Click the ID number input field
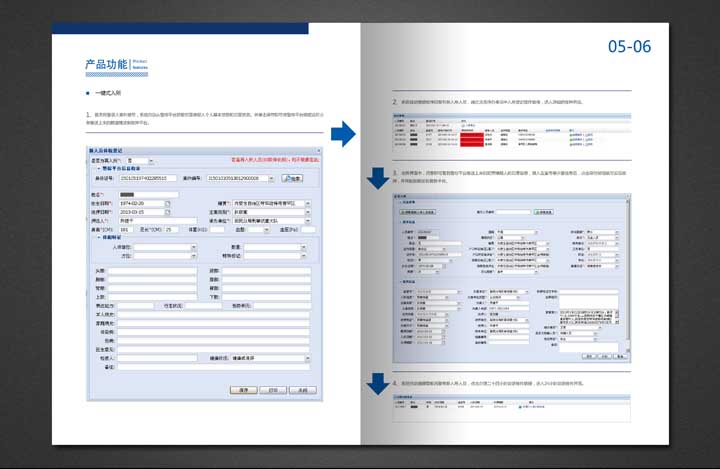Screen dimensions: 720x469 [x=148, y=178]
